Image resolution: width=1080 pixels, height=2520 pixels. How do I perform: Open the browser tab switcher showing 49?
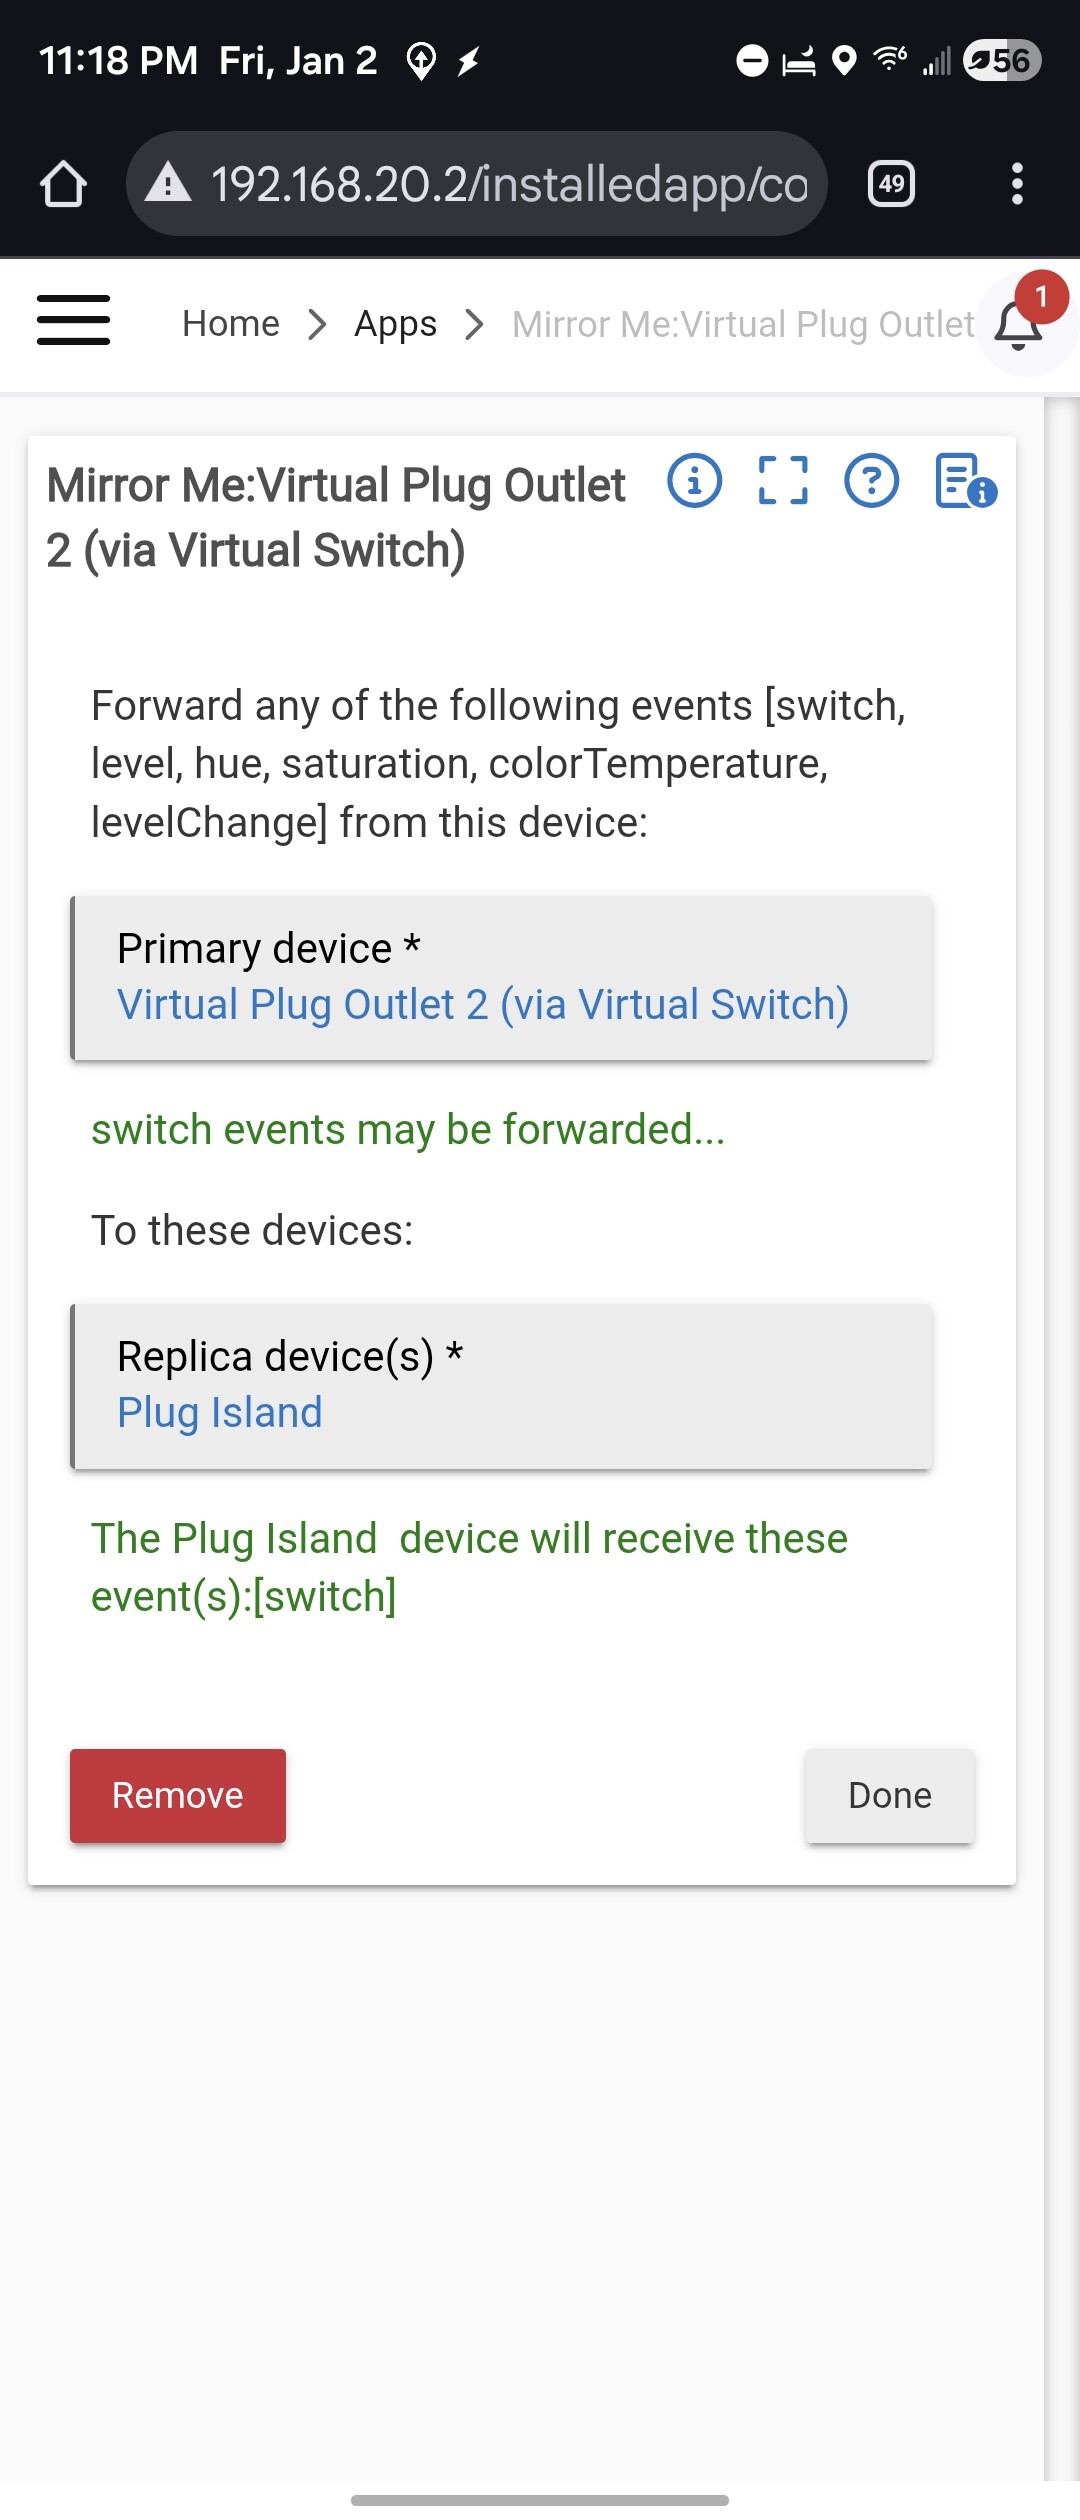(891, 184)
